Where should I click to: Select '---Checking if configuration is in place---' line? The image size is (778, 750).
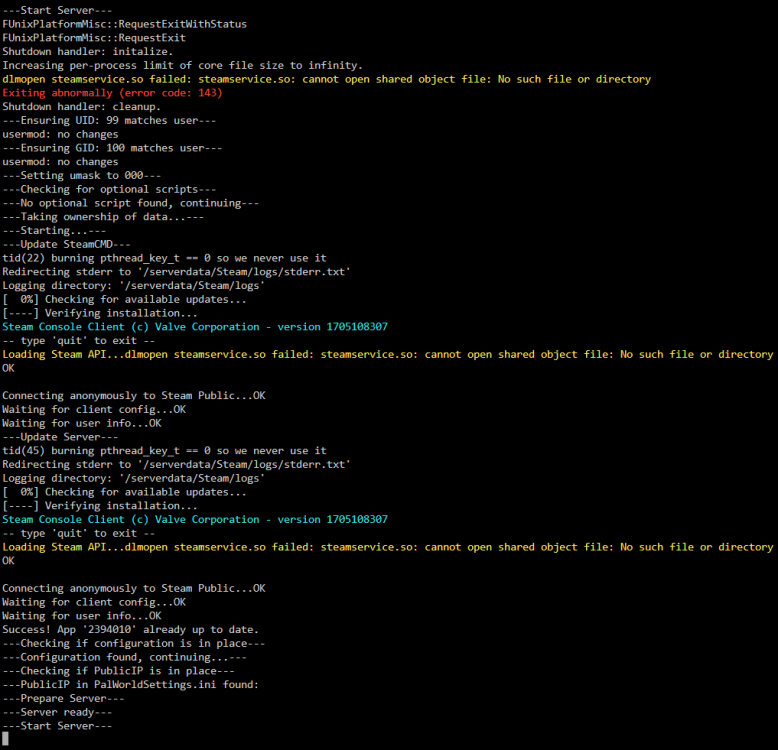[x=133, y=643]
